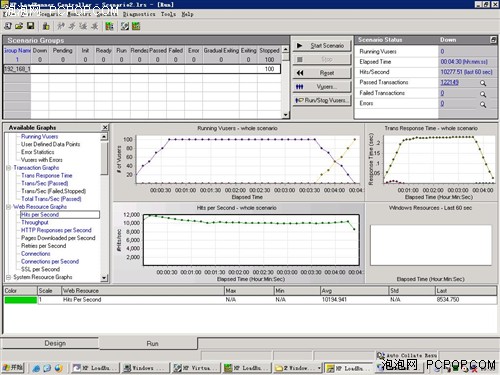Select HTTP Responses per Second item
The width and height of the screenshot is (500, 375).
[56, 230]
